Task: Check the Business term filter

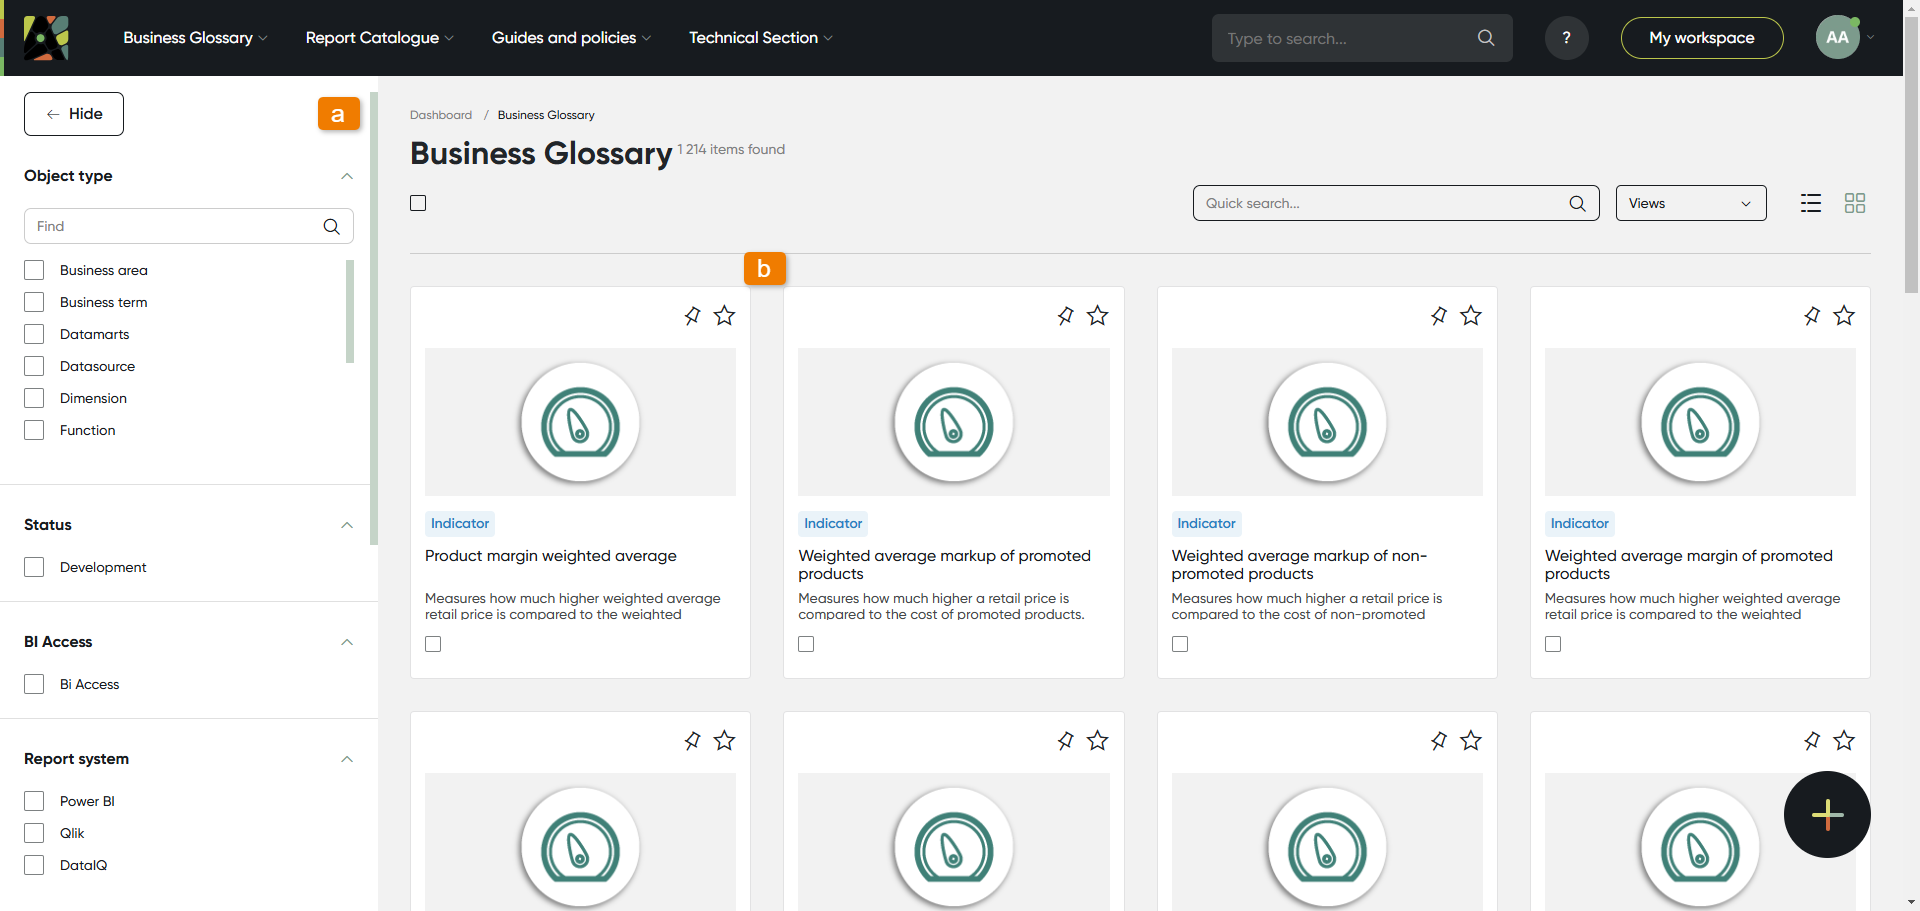Action: (x=35, y=302)
